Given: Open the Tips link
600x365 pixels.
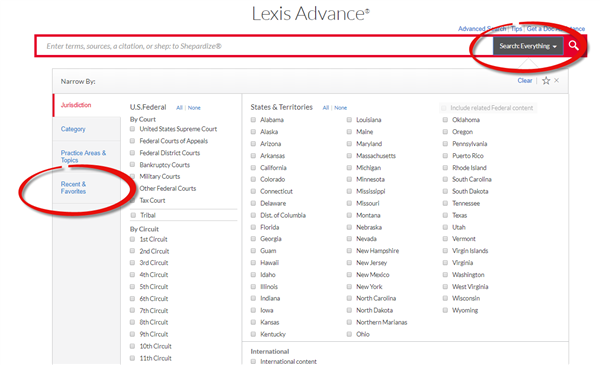Looking at the screenshot, I should click(516, 29).
